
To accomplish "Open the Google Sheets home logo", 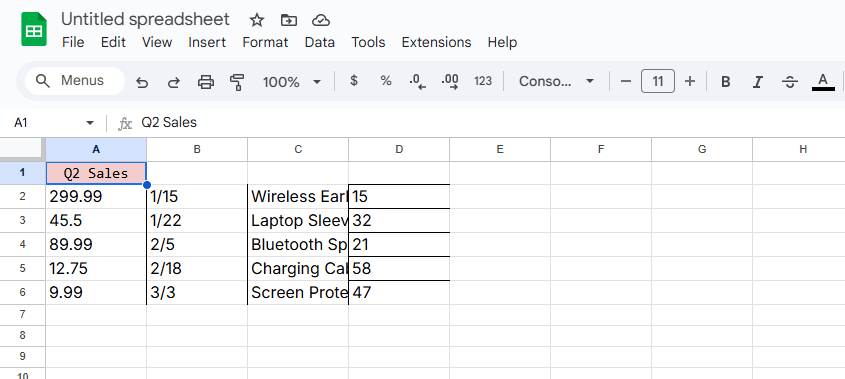I will 34,29.
